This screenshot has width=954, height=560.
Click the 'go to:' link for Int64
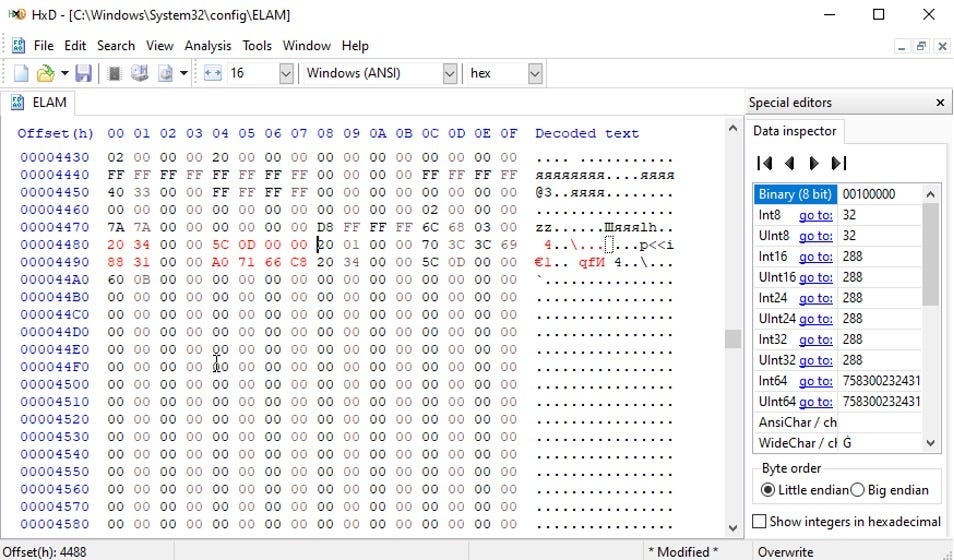[x=815, y=381]
